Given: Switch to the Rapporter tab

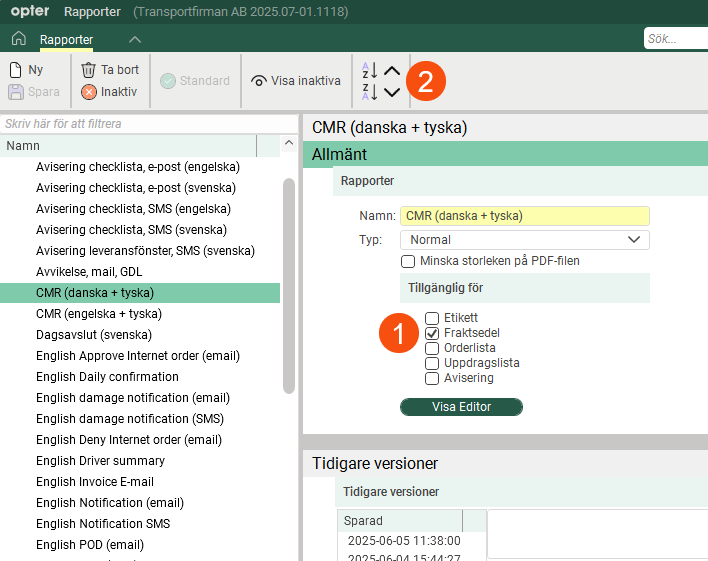Looking at the screenshot, I should pos(66,40).
